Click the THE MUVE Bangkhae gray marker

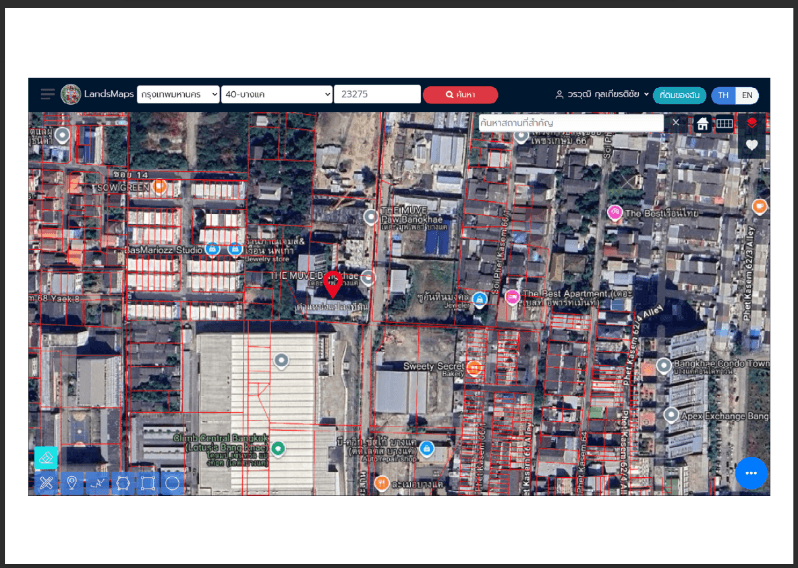point(367,278)
